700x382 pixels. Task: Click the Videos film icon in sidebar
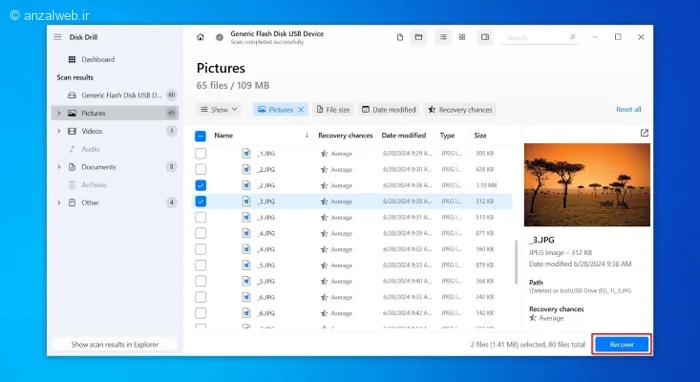pyautogui.click(x=72, y=131)
